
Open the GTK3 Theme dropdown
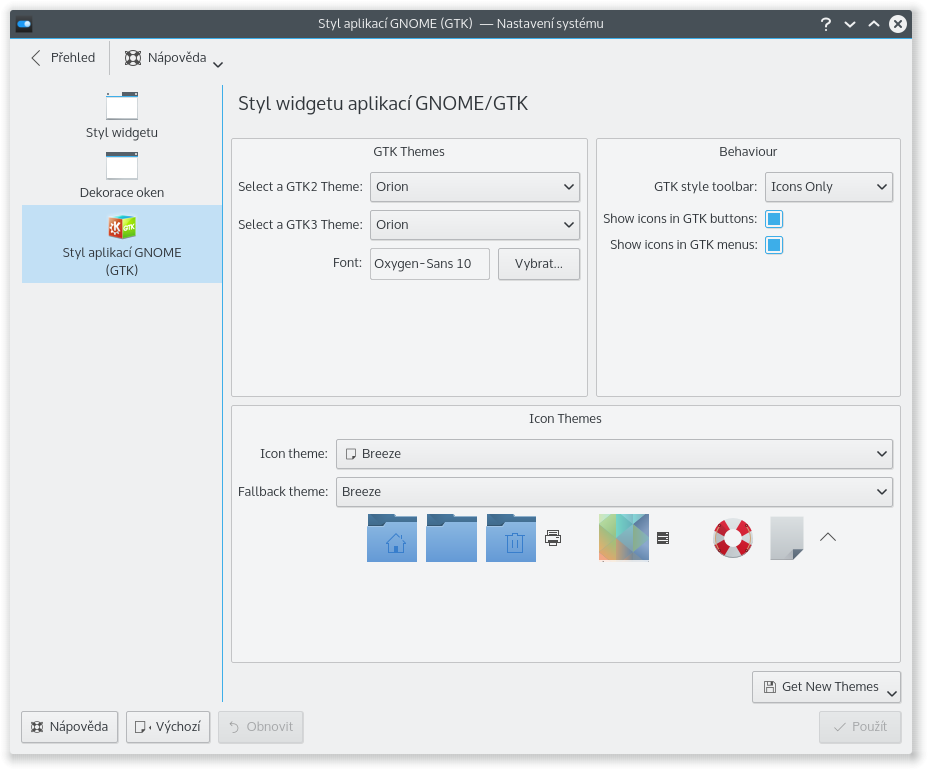pyautogui.click(x=475, y=225)
